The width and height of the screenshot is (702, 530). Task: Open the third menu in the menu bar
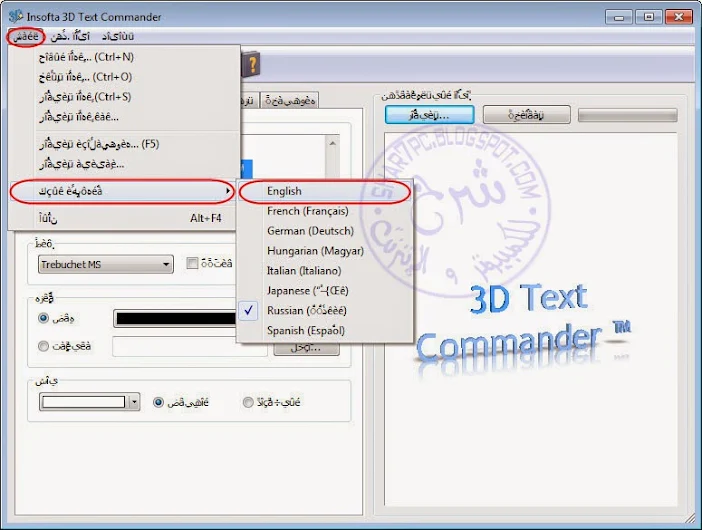point(117,37)
